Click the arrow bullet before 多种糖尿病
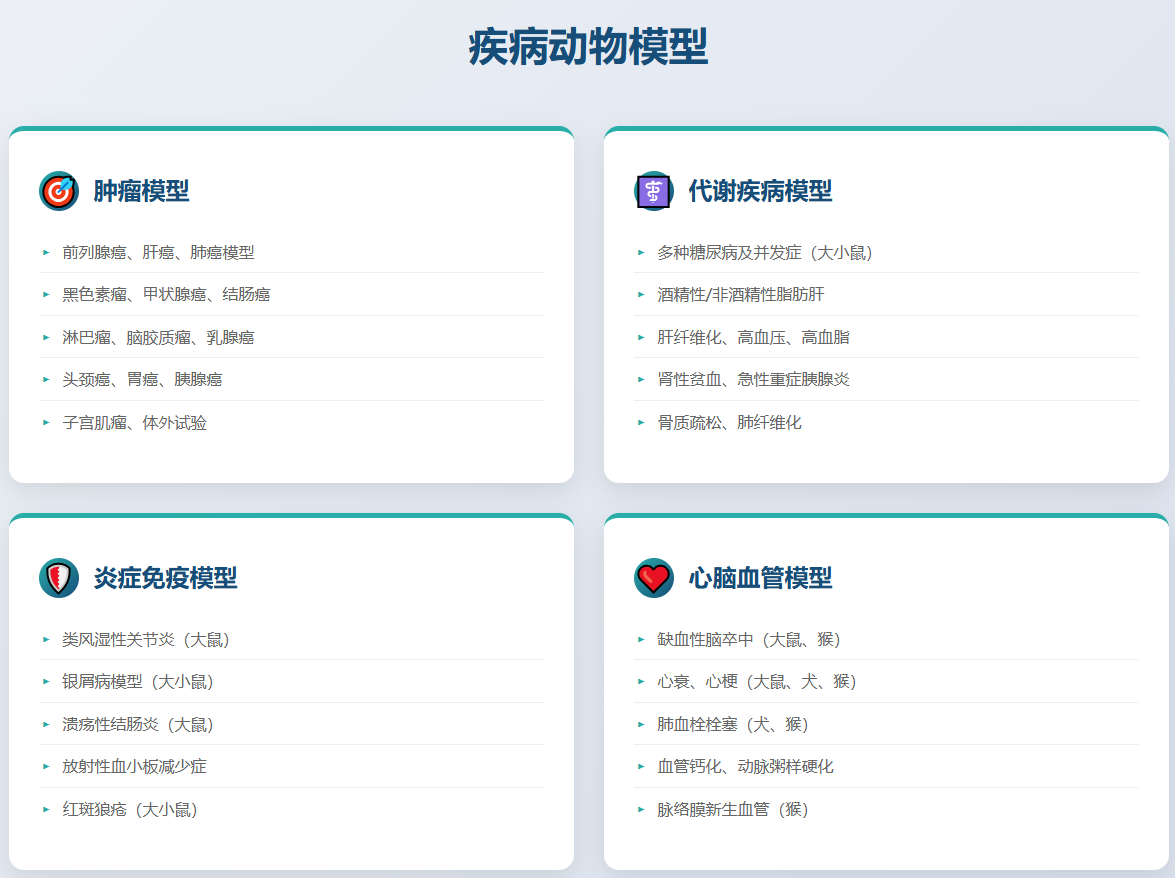 tap(641, 252)
